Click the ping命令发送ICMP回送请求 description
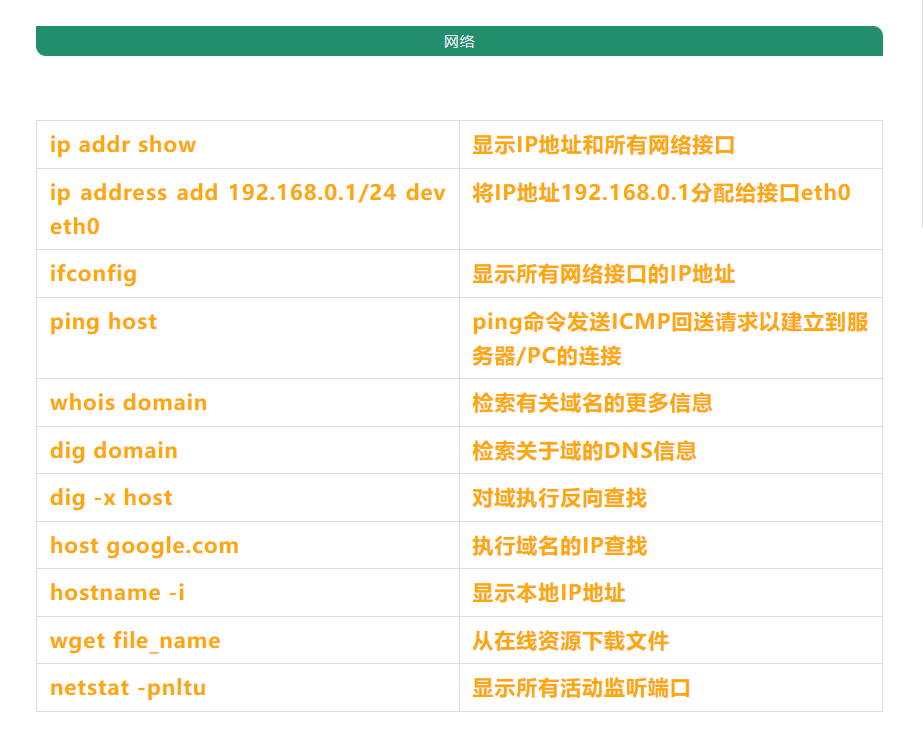This screenshot has height=736, width=923. (669, 323)
